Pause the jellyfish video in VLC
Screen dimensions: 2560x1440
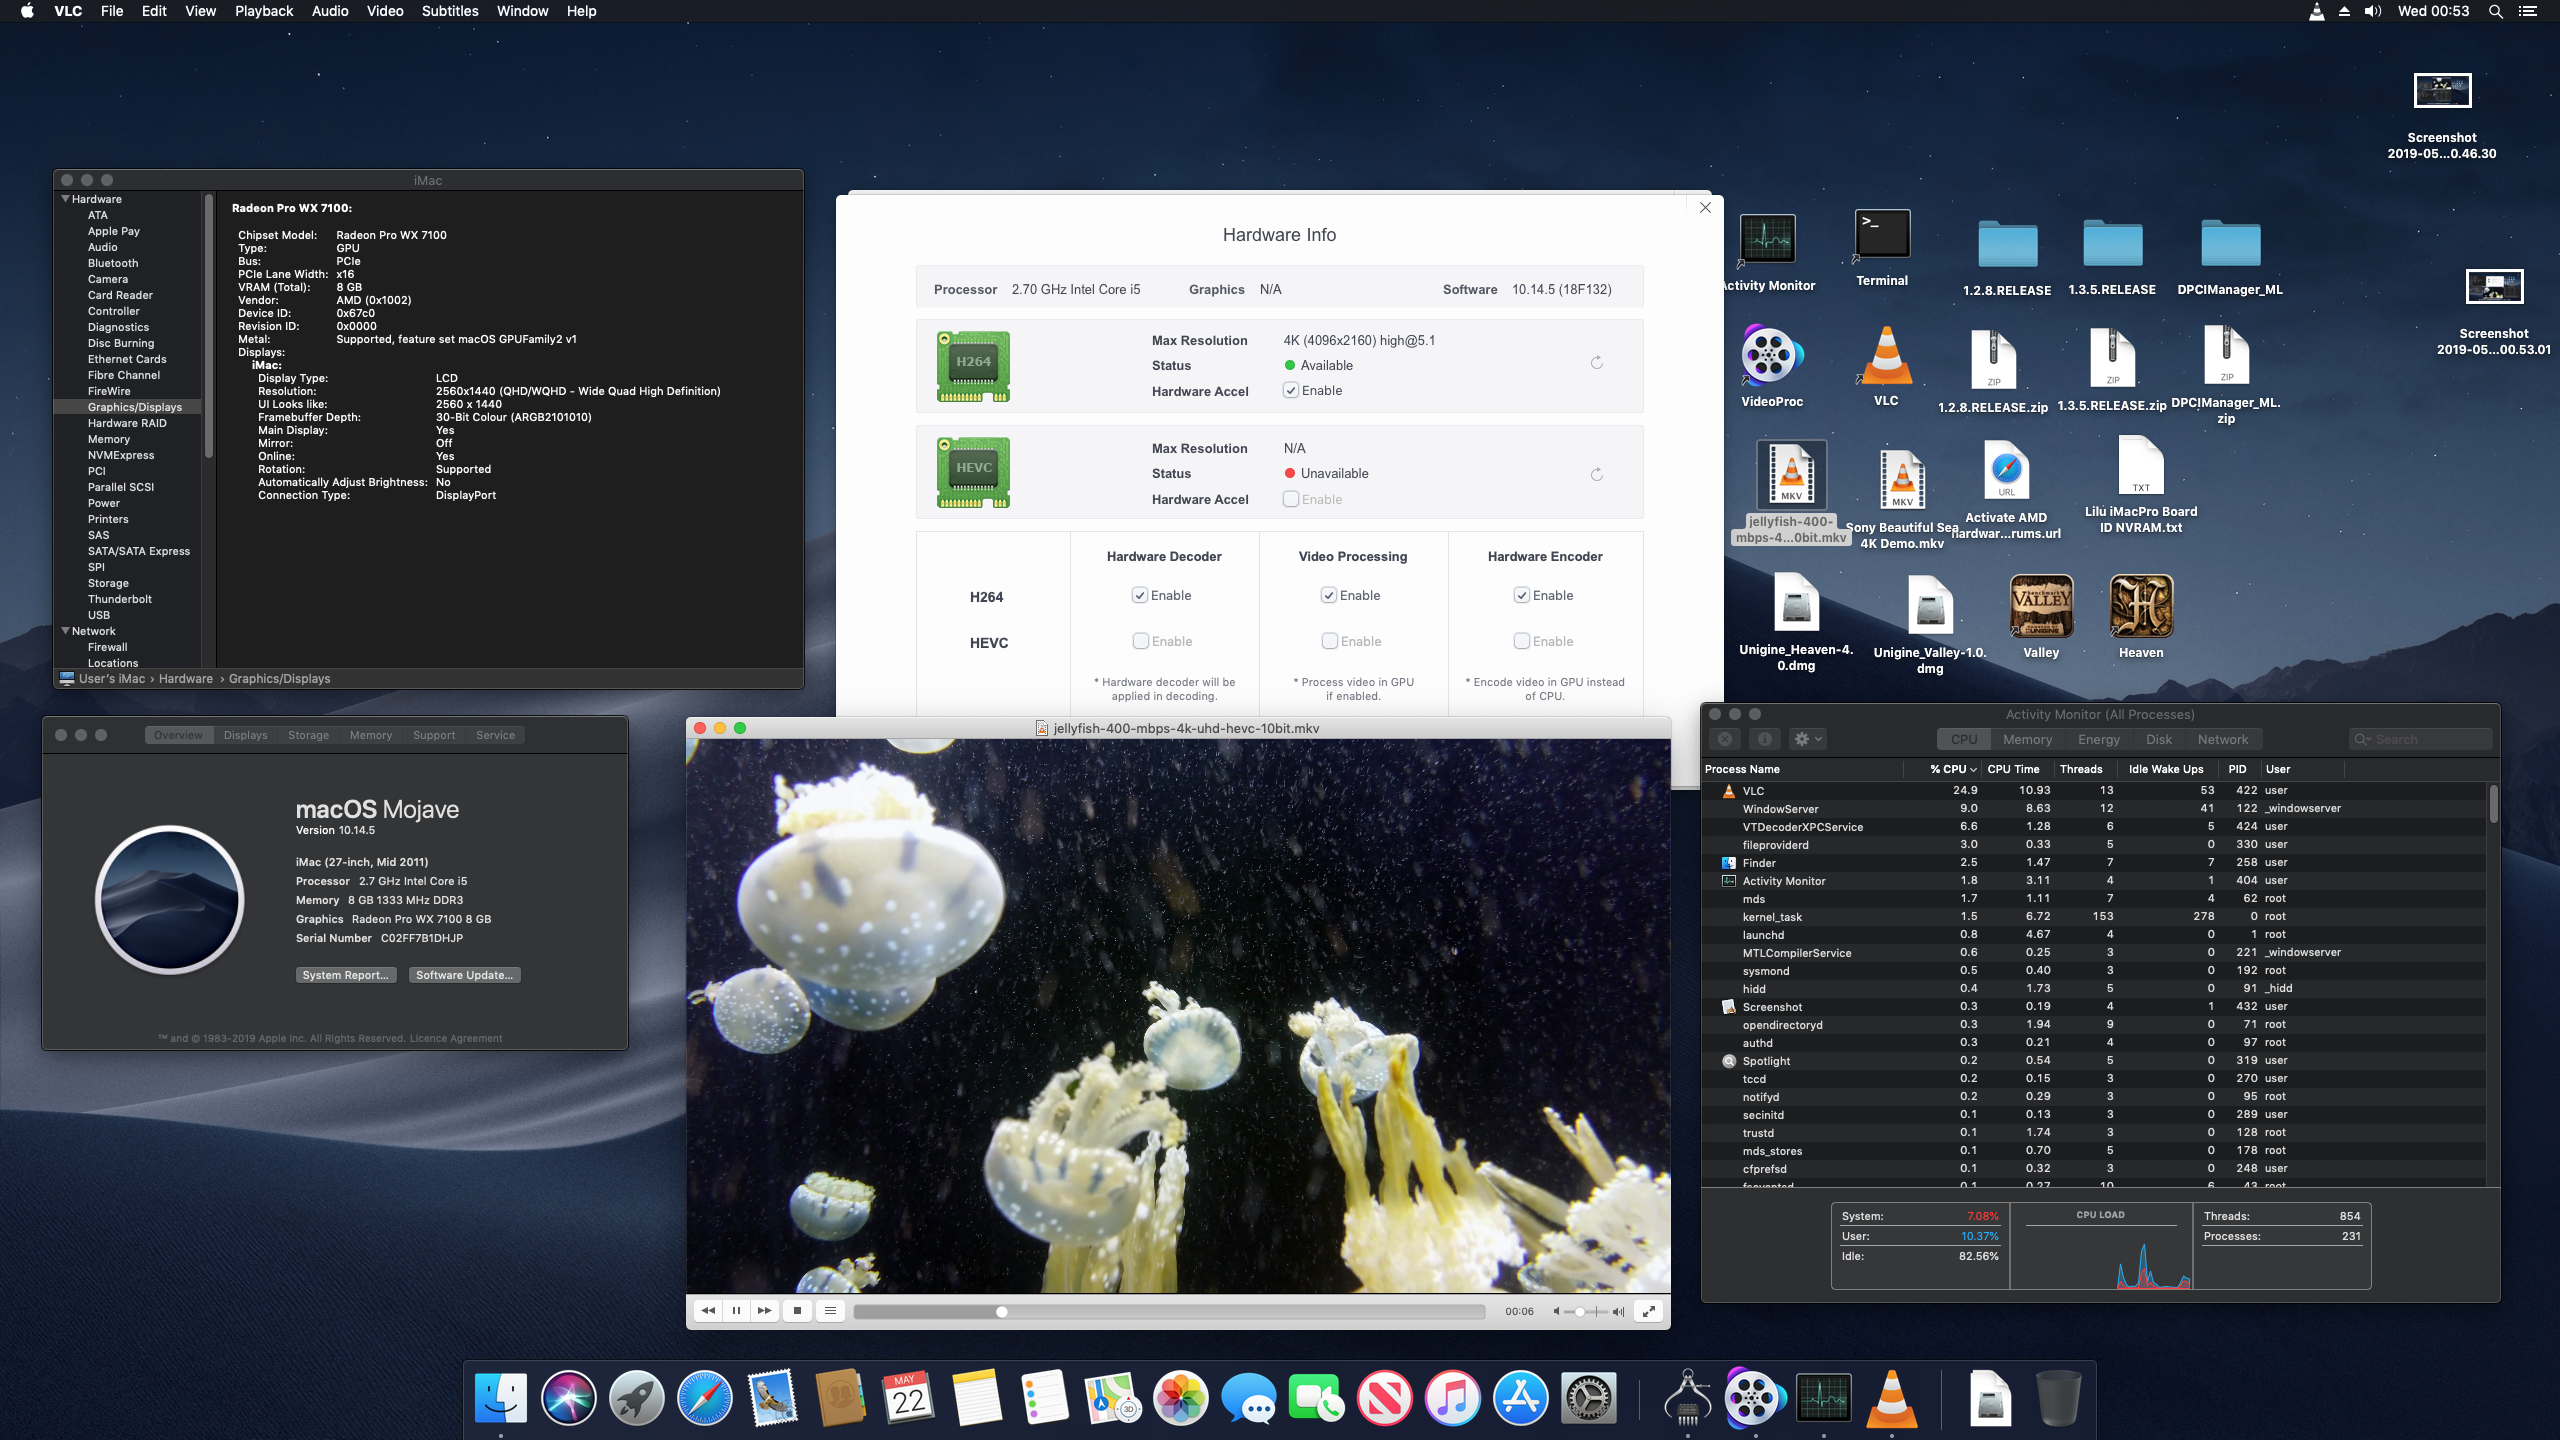[736, 1311]
